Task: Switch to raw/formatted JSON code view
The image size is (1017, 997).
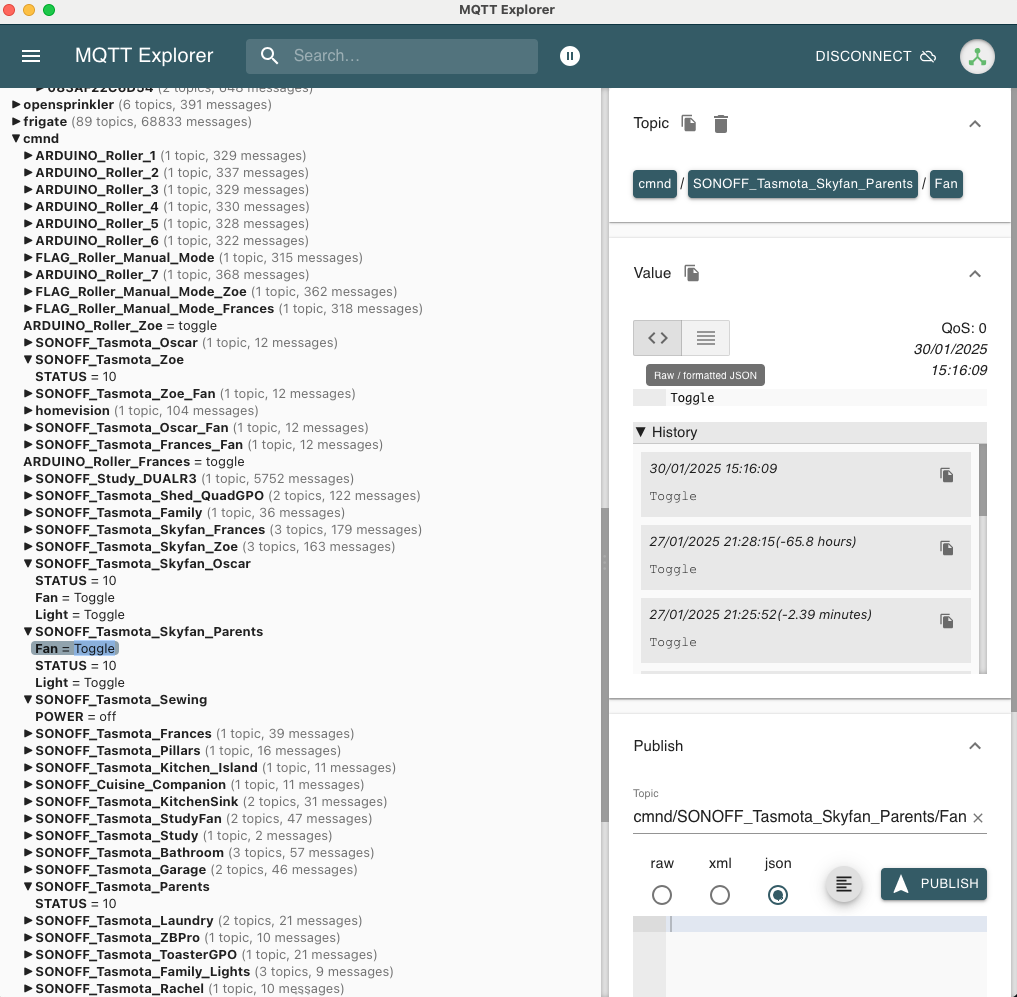Action: pos(658,338)
